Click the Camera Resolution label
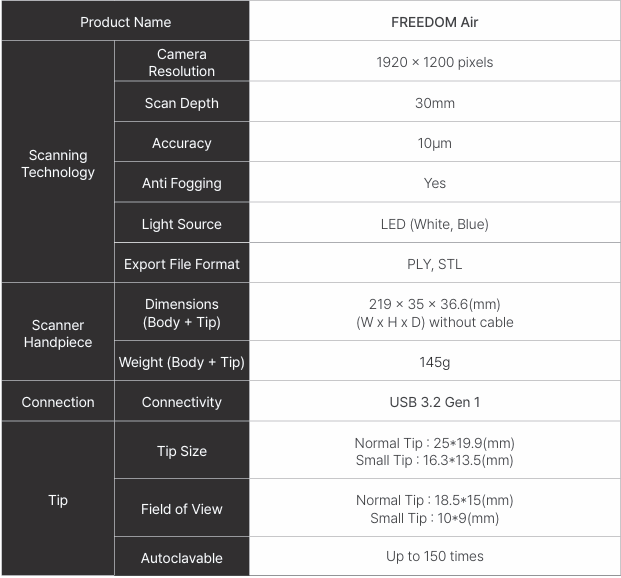Image resolution: width=621 pixels, height=578 pixels. point(181,62)
